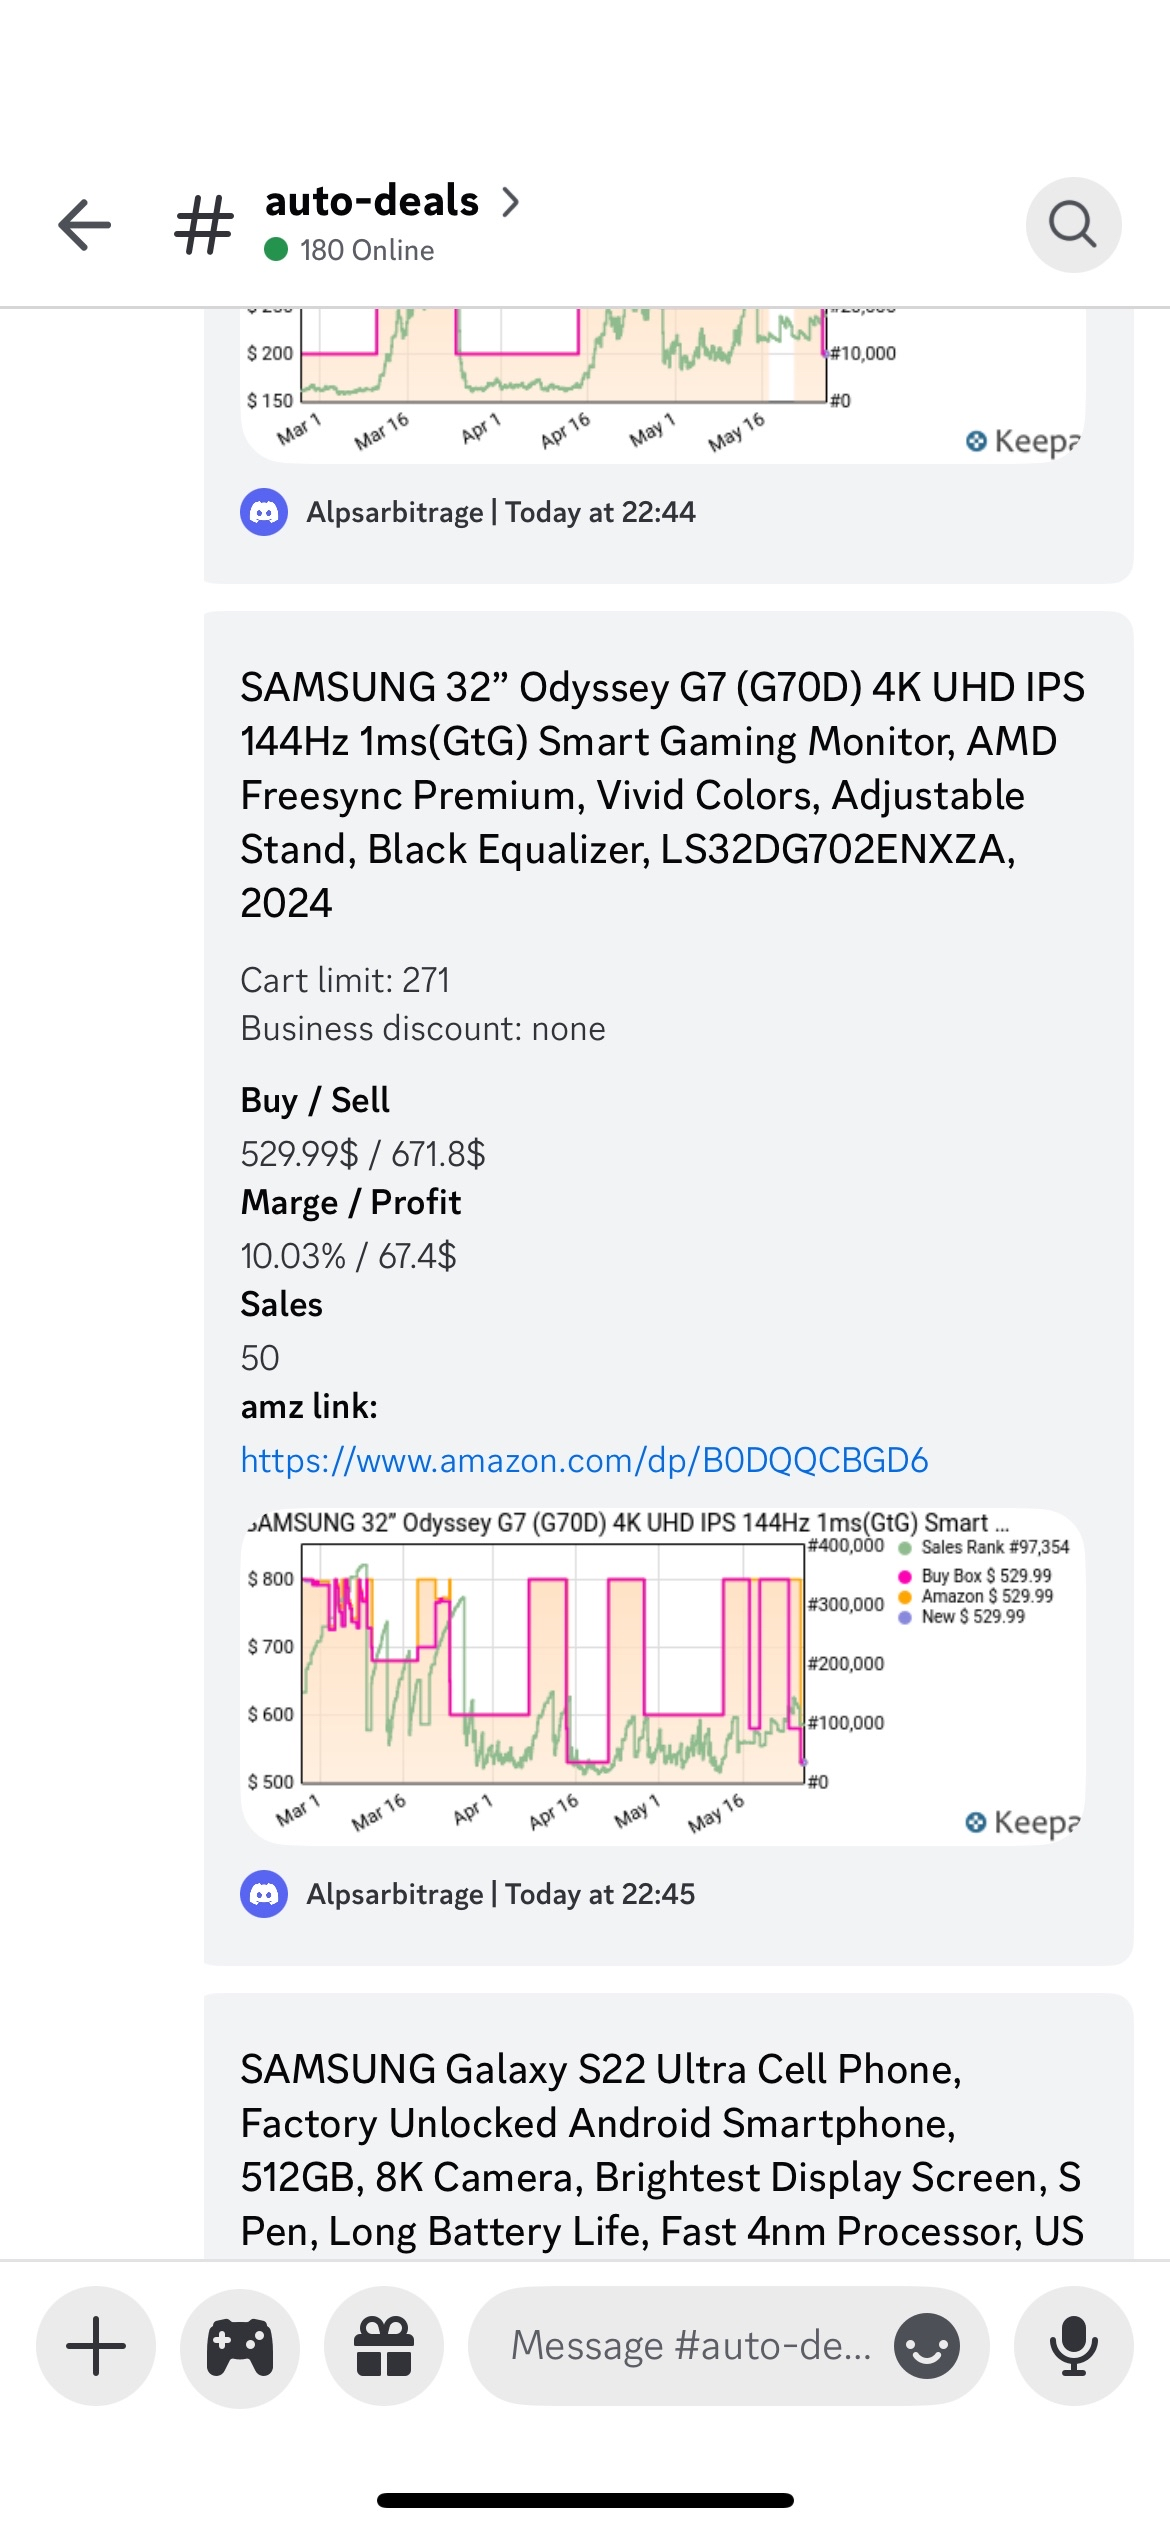Open the top partial Keepa price chart
This screenshot has height=2532, width=1170.
(x=662, y=385)
